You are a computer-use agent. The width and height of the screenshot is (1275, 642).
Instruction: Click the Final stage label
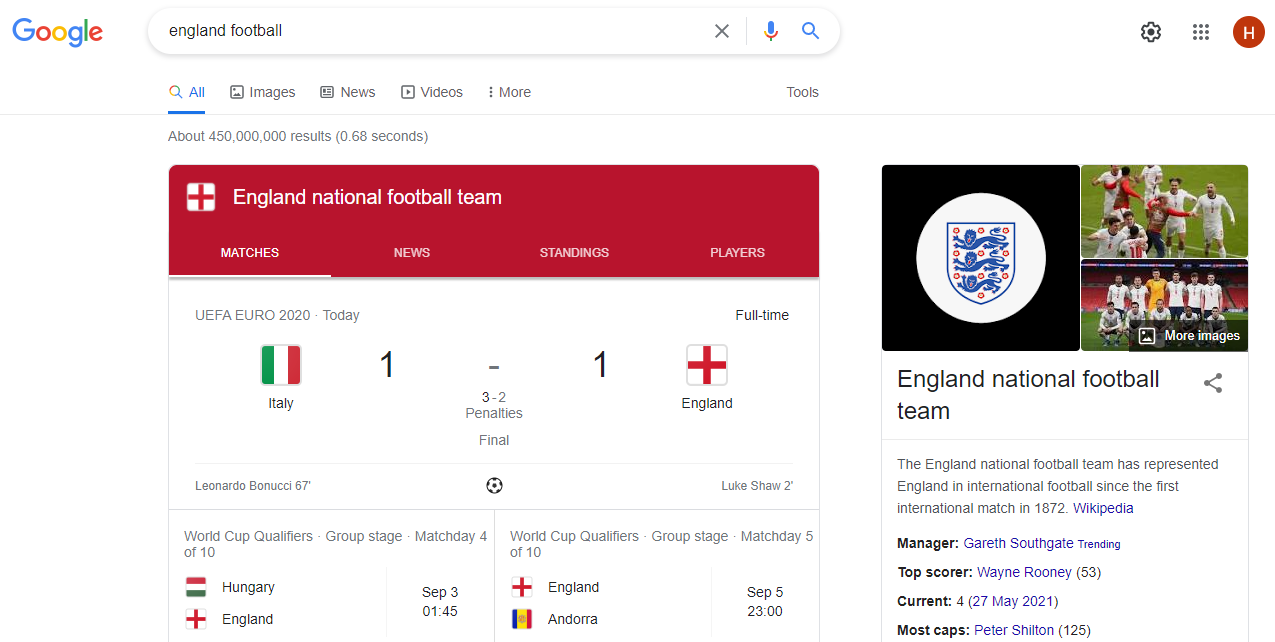tap(494, 440)
